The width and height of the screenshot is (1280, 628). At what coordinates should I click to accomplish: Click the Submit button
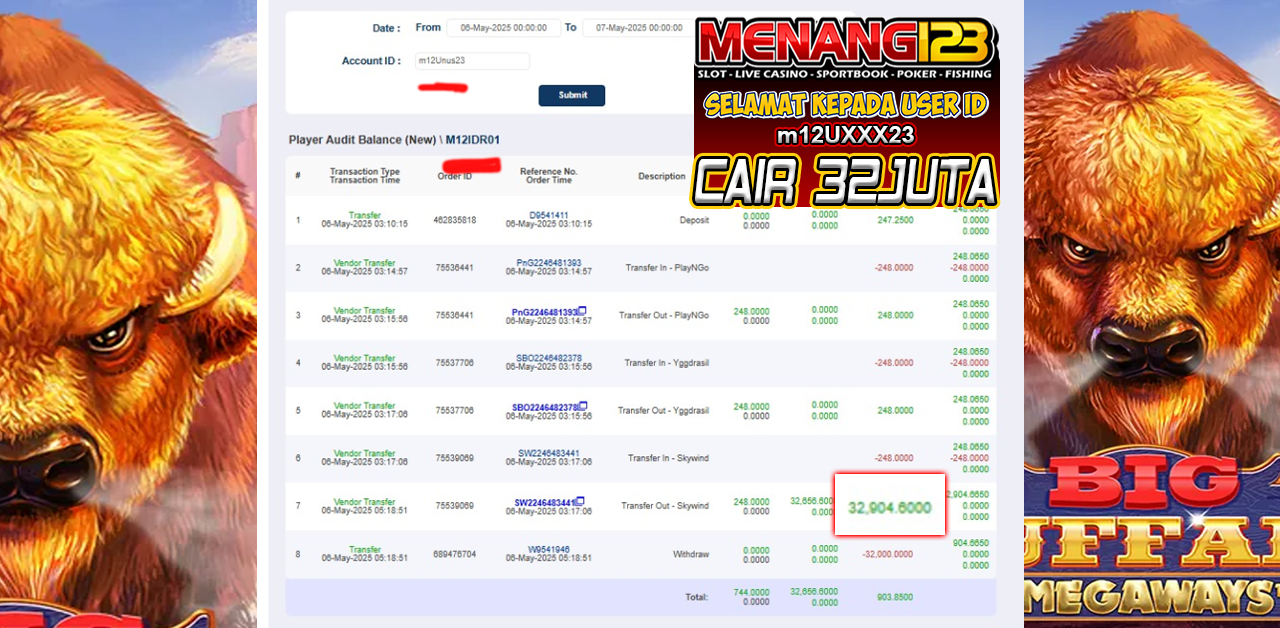click(572, 95)
